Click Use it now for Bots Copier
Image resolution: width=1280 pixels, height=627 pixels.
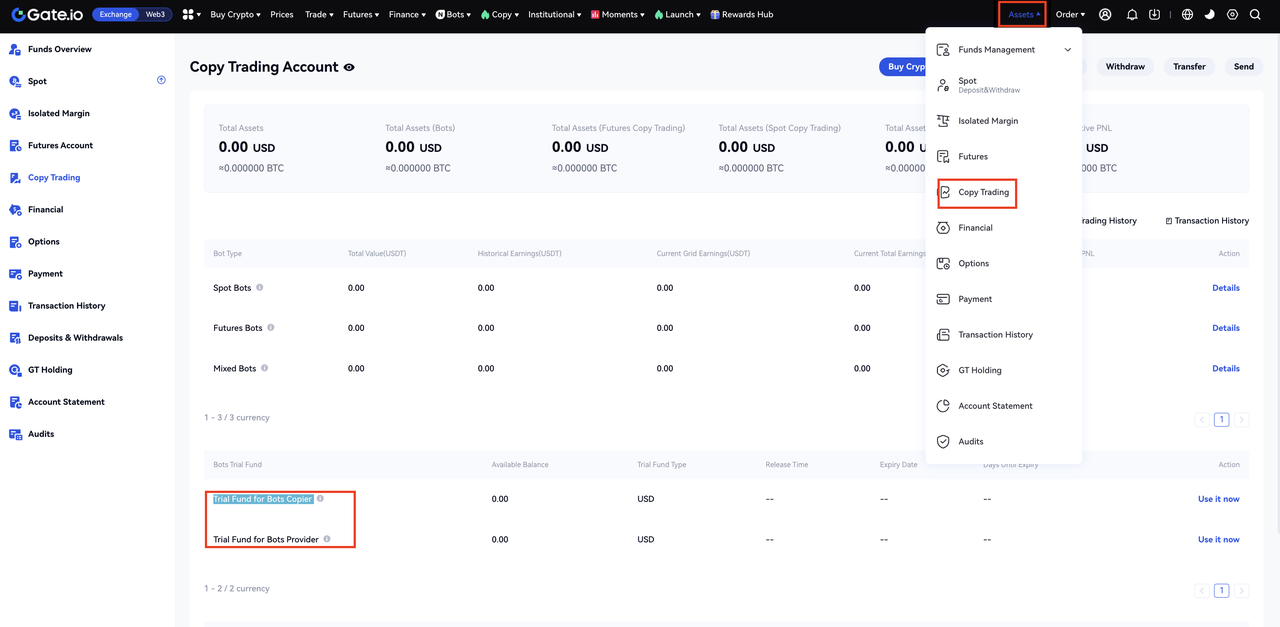pos(1218,499)
